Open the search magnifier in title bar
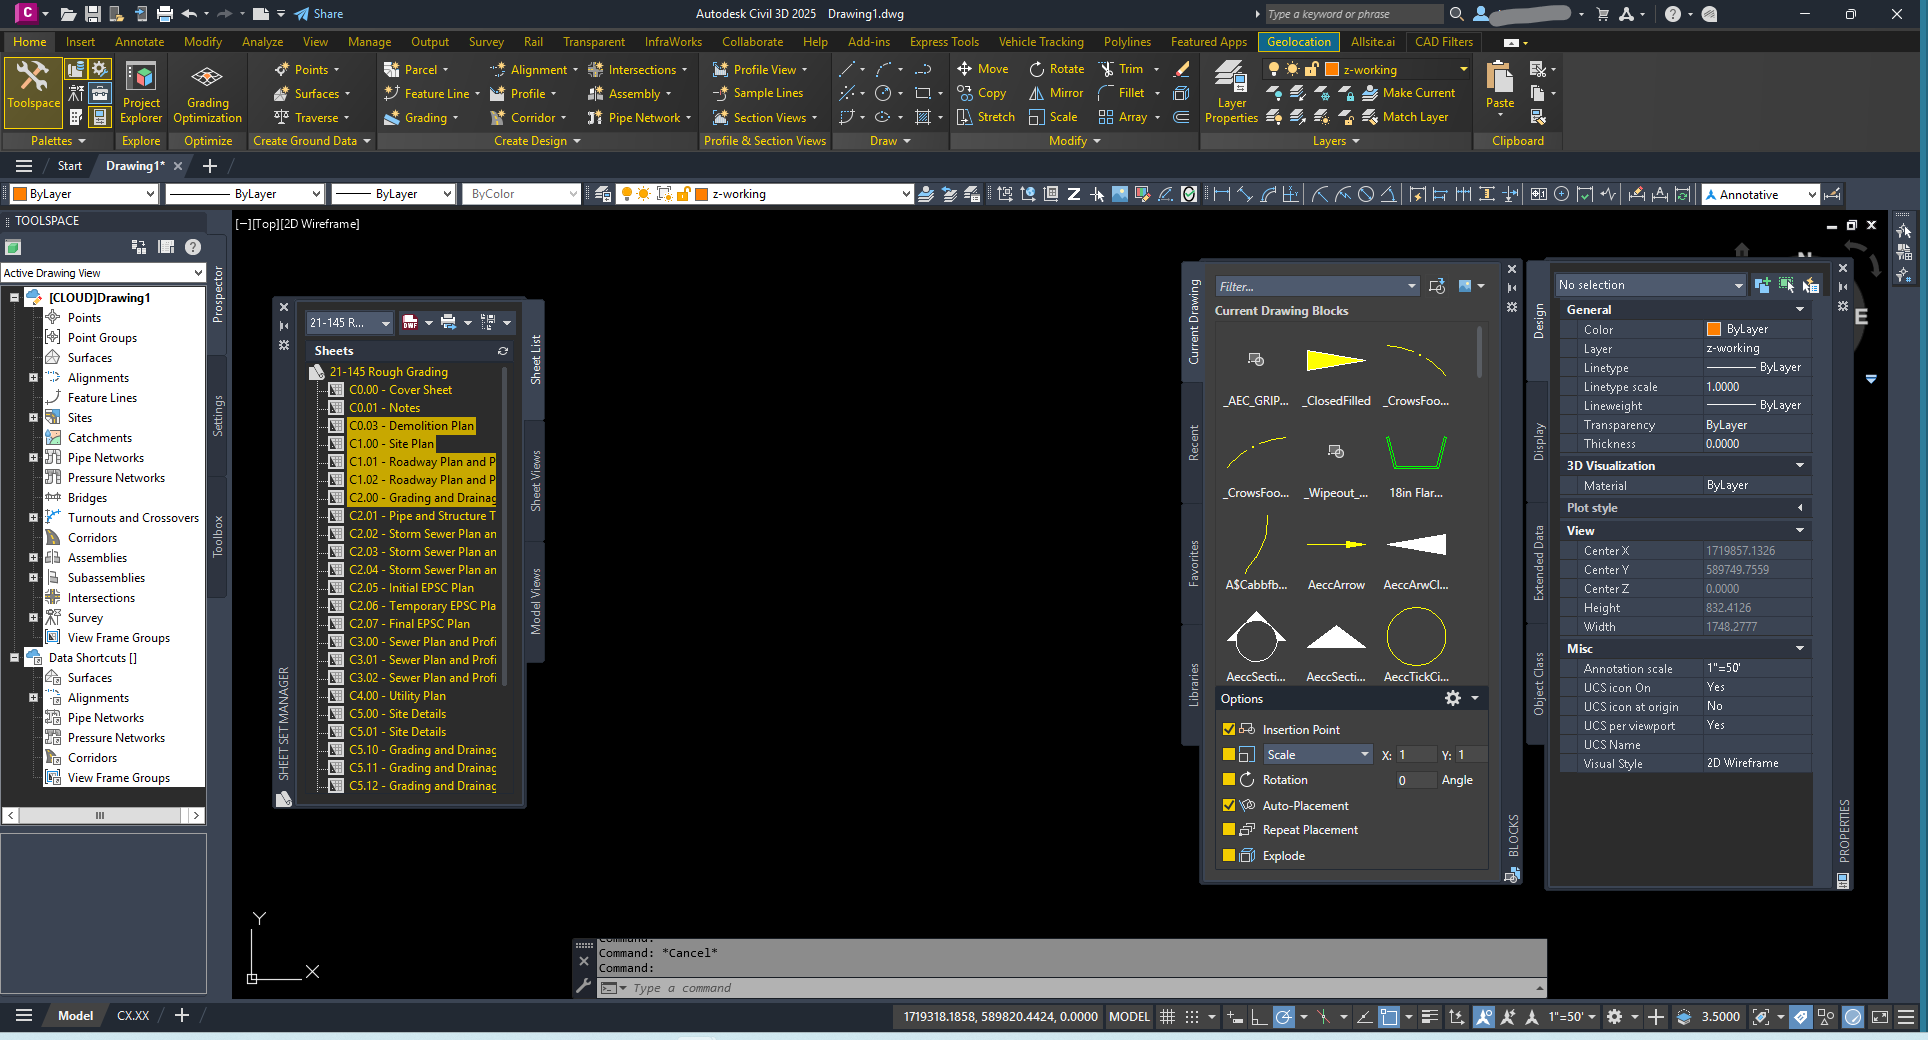The width and height of the screenshot is (1928, 1040). click(x=1456, y=14)
